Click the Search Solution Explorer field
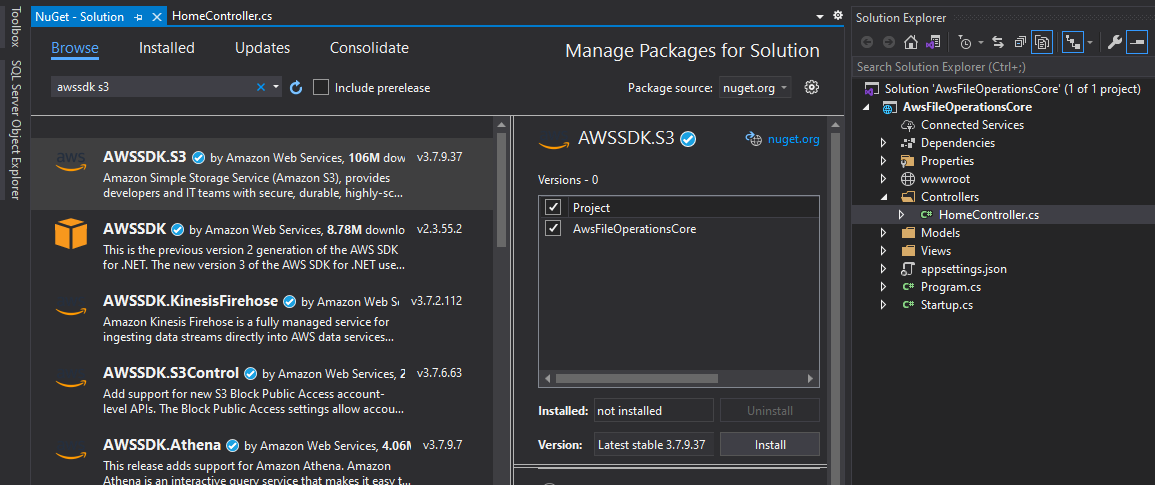1155x485 pixels. click(1003, 67)
